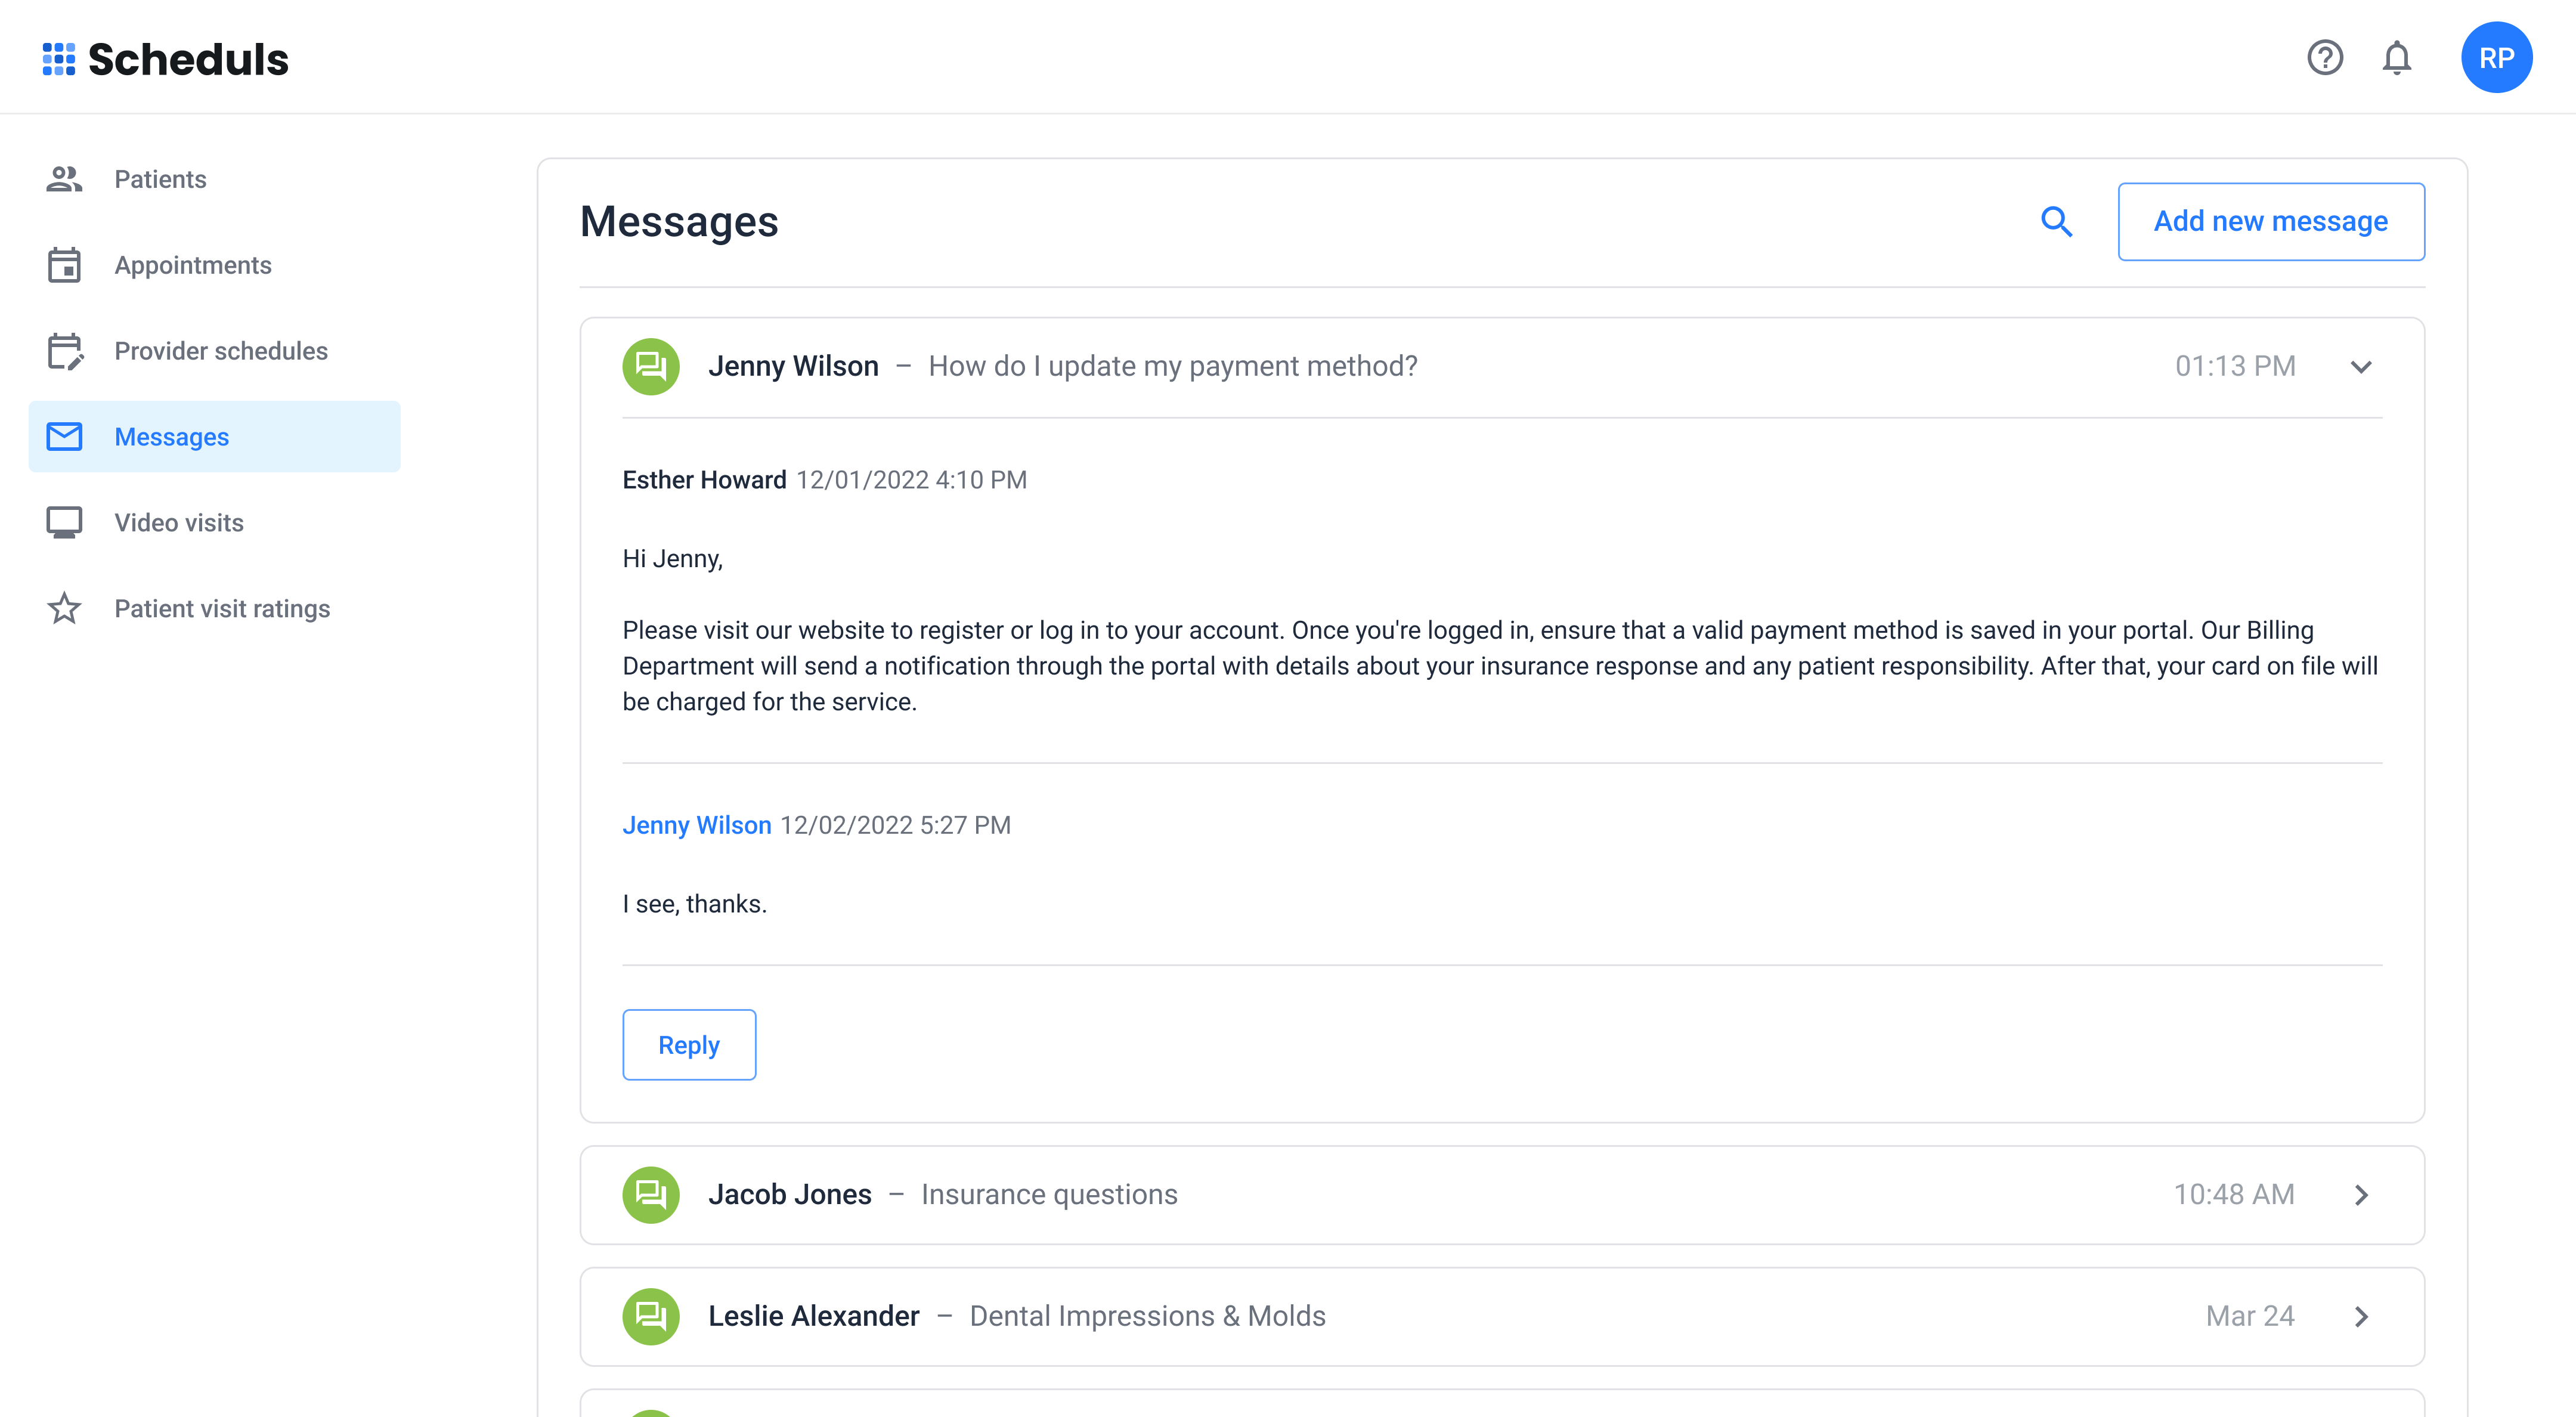2576x1417 pixels.
Task: Open the notifications bell
Action: [2397, 58]
